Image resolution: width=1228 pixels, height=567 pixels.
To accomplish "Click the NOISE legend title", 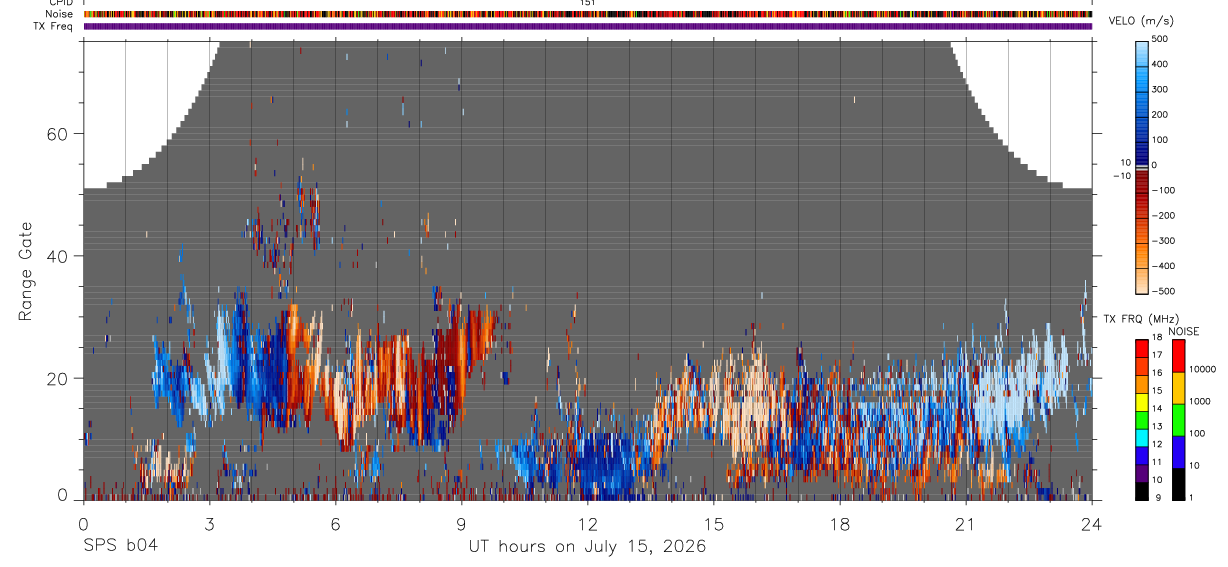I will [1183, 331].
